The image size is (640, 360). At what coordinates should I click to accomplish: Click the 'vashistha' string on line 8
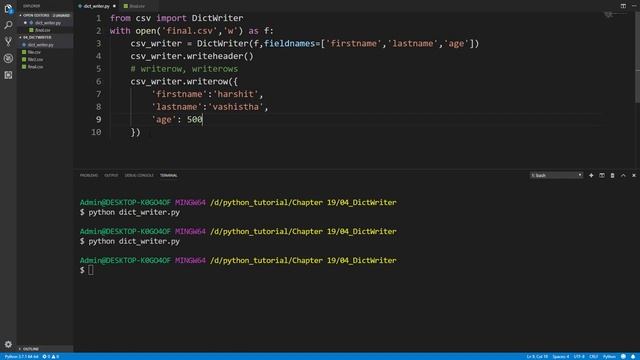236,107
